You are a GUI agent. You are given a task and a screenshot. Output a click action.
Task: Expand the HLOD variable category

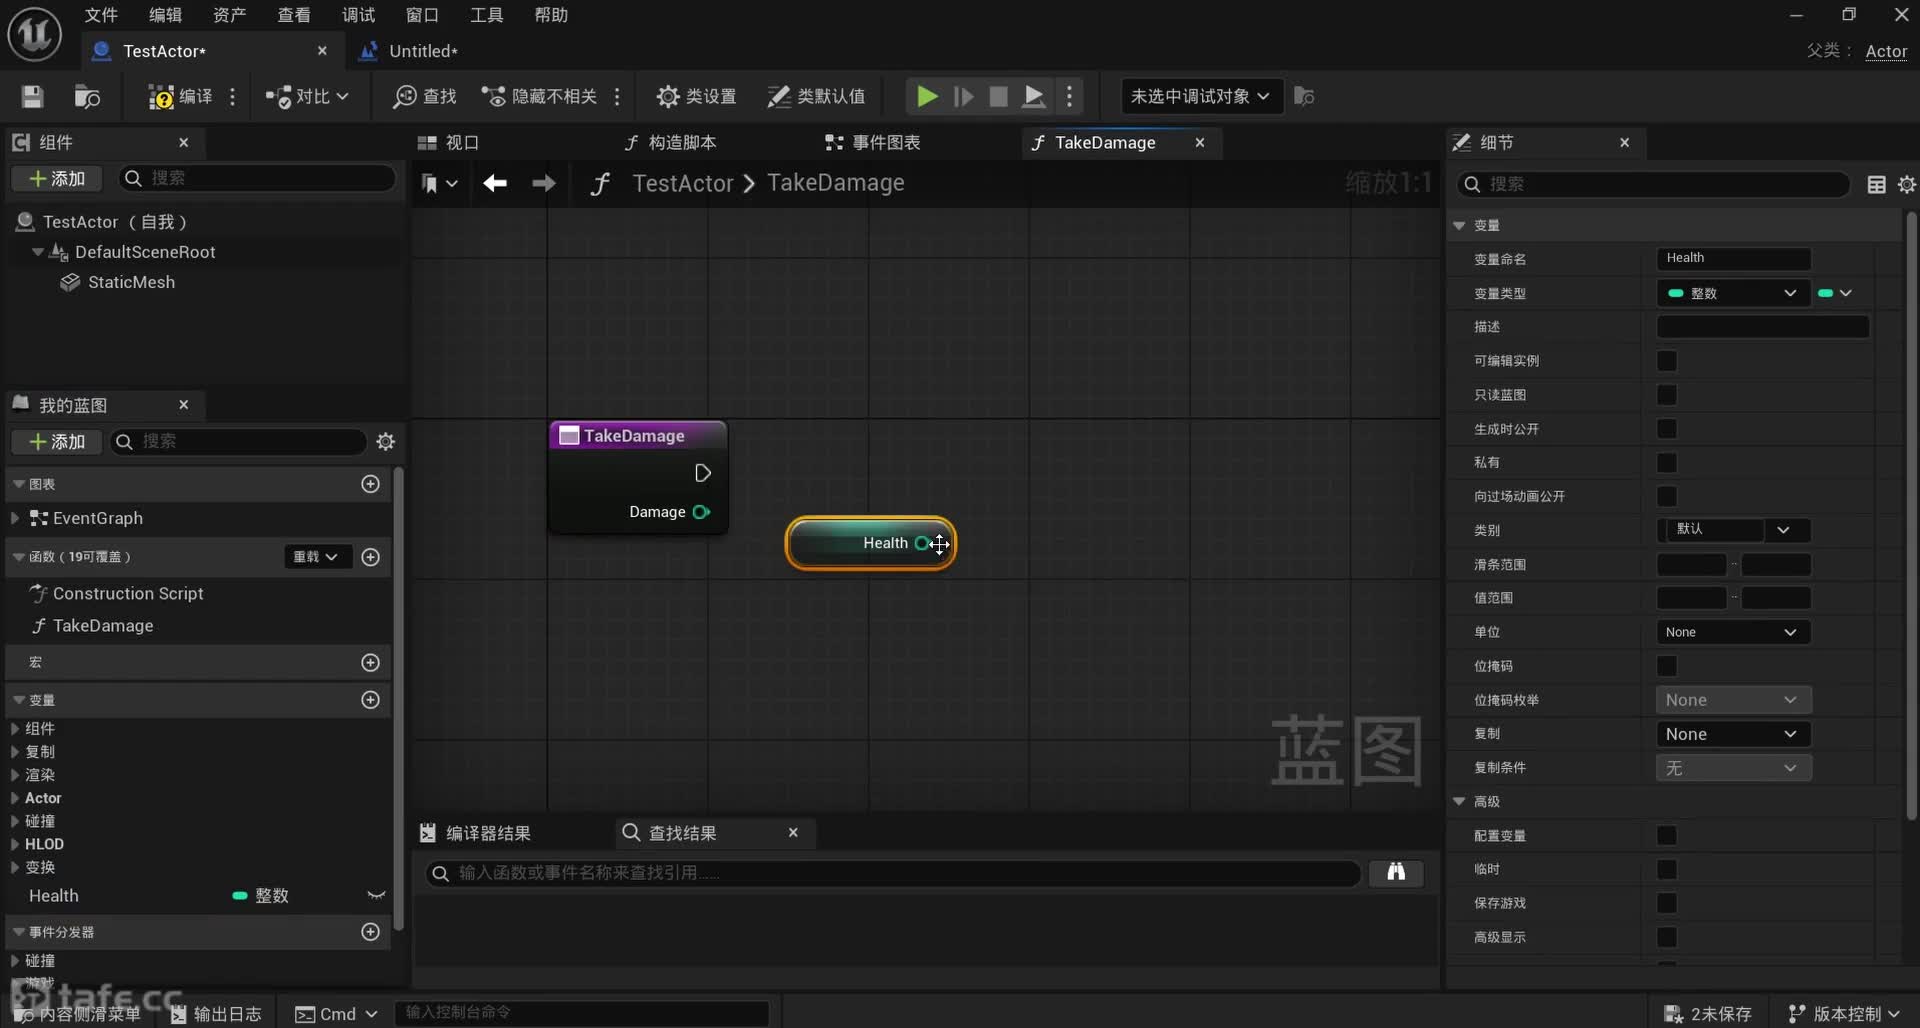pyautogui.click(x=15, y=844)
